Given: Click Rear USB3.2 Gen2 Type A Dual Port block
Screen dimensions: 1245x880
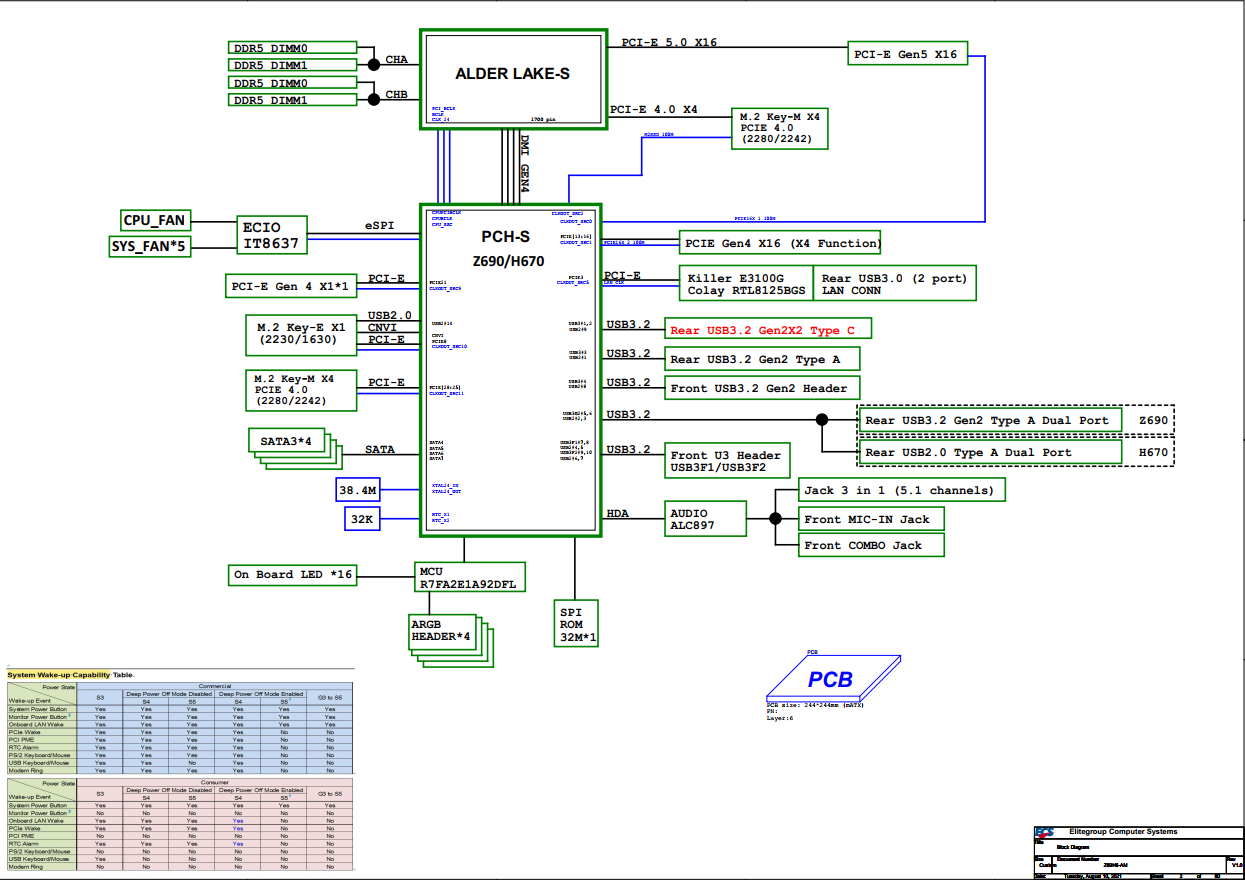Looking at the screenshot, I should 990,421.
